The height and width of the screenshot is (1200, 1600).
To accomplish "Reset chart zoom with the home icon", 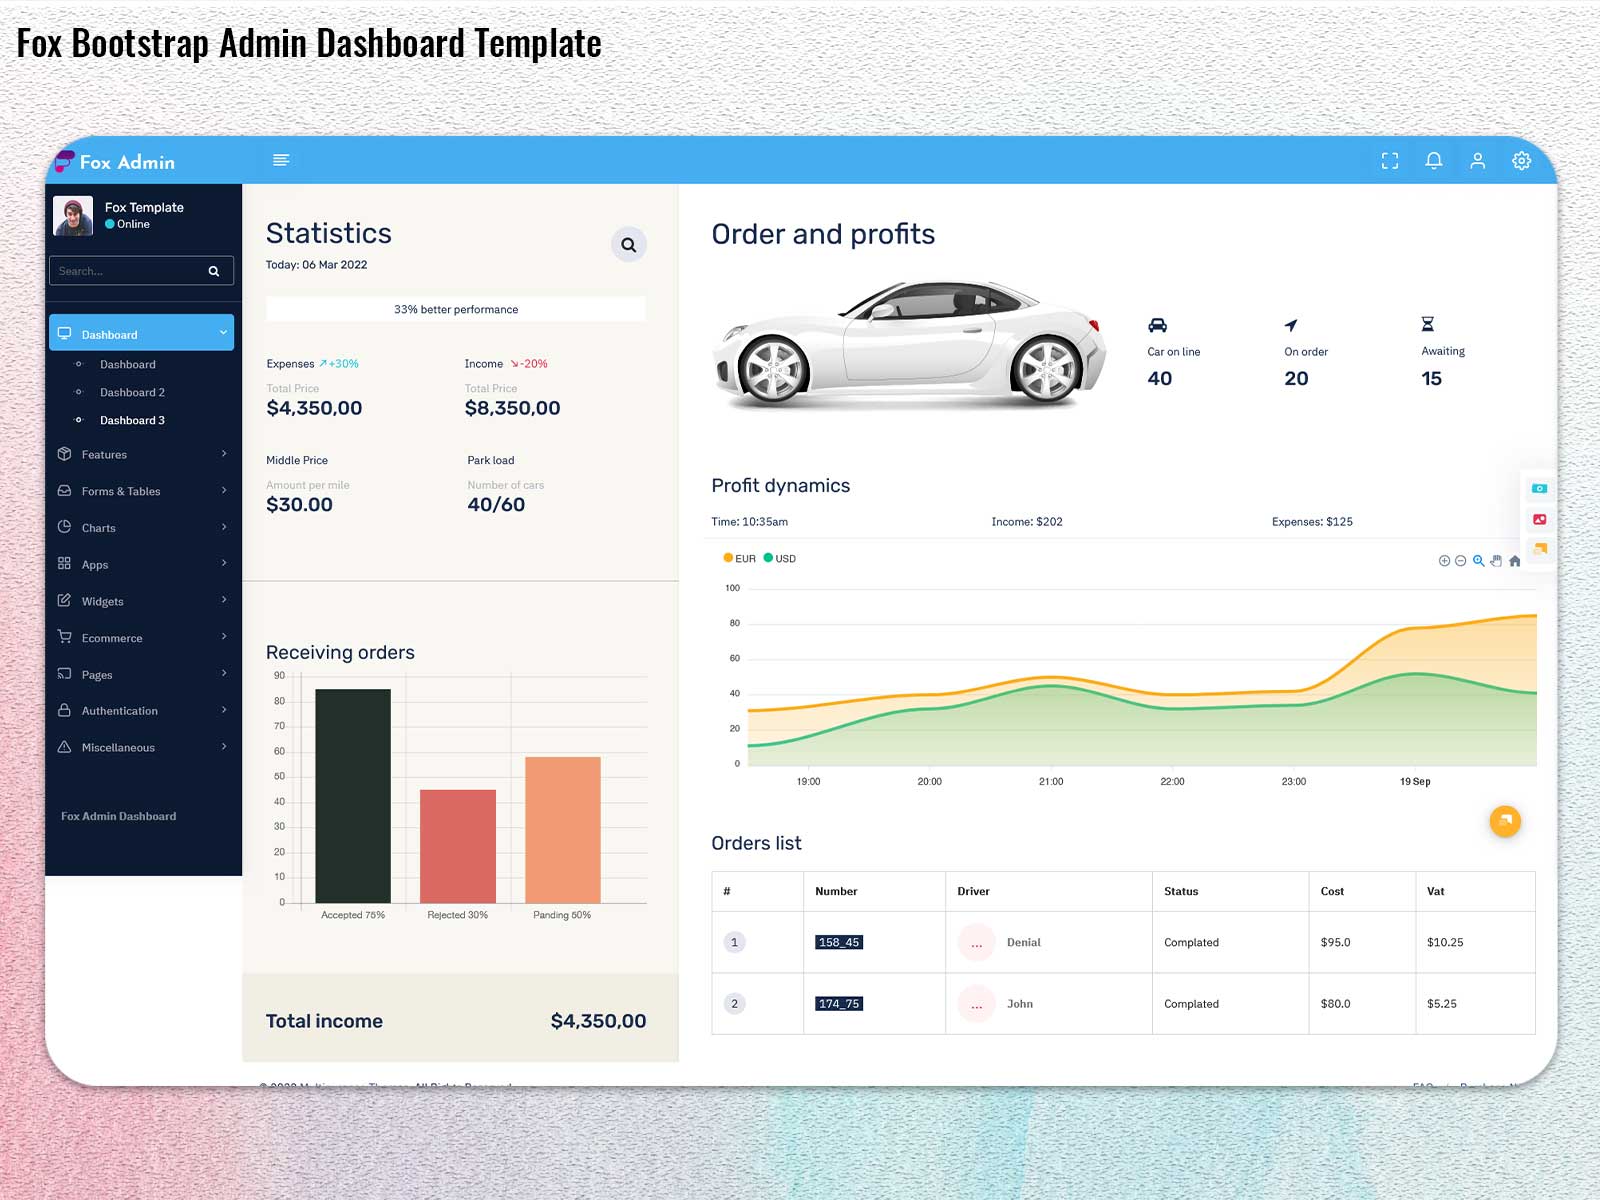I will (x=1514, y=561).
